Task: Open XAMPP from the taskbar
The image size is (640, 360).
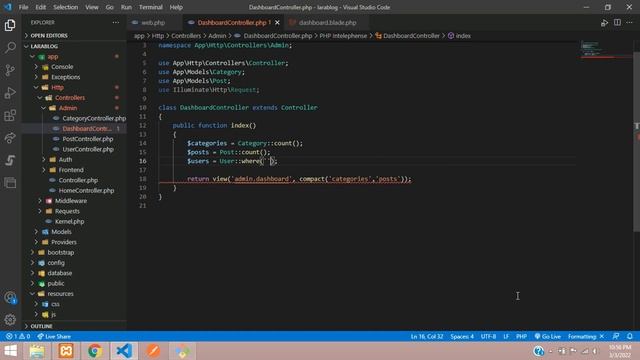Action: click(66, 351)
